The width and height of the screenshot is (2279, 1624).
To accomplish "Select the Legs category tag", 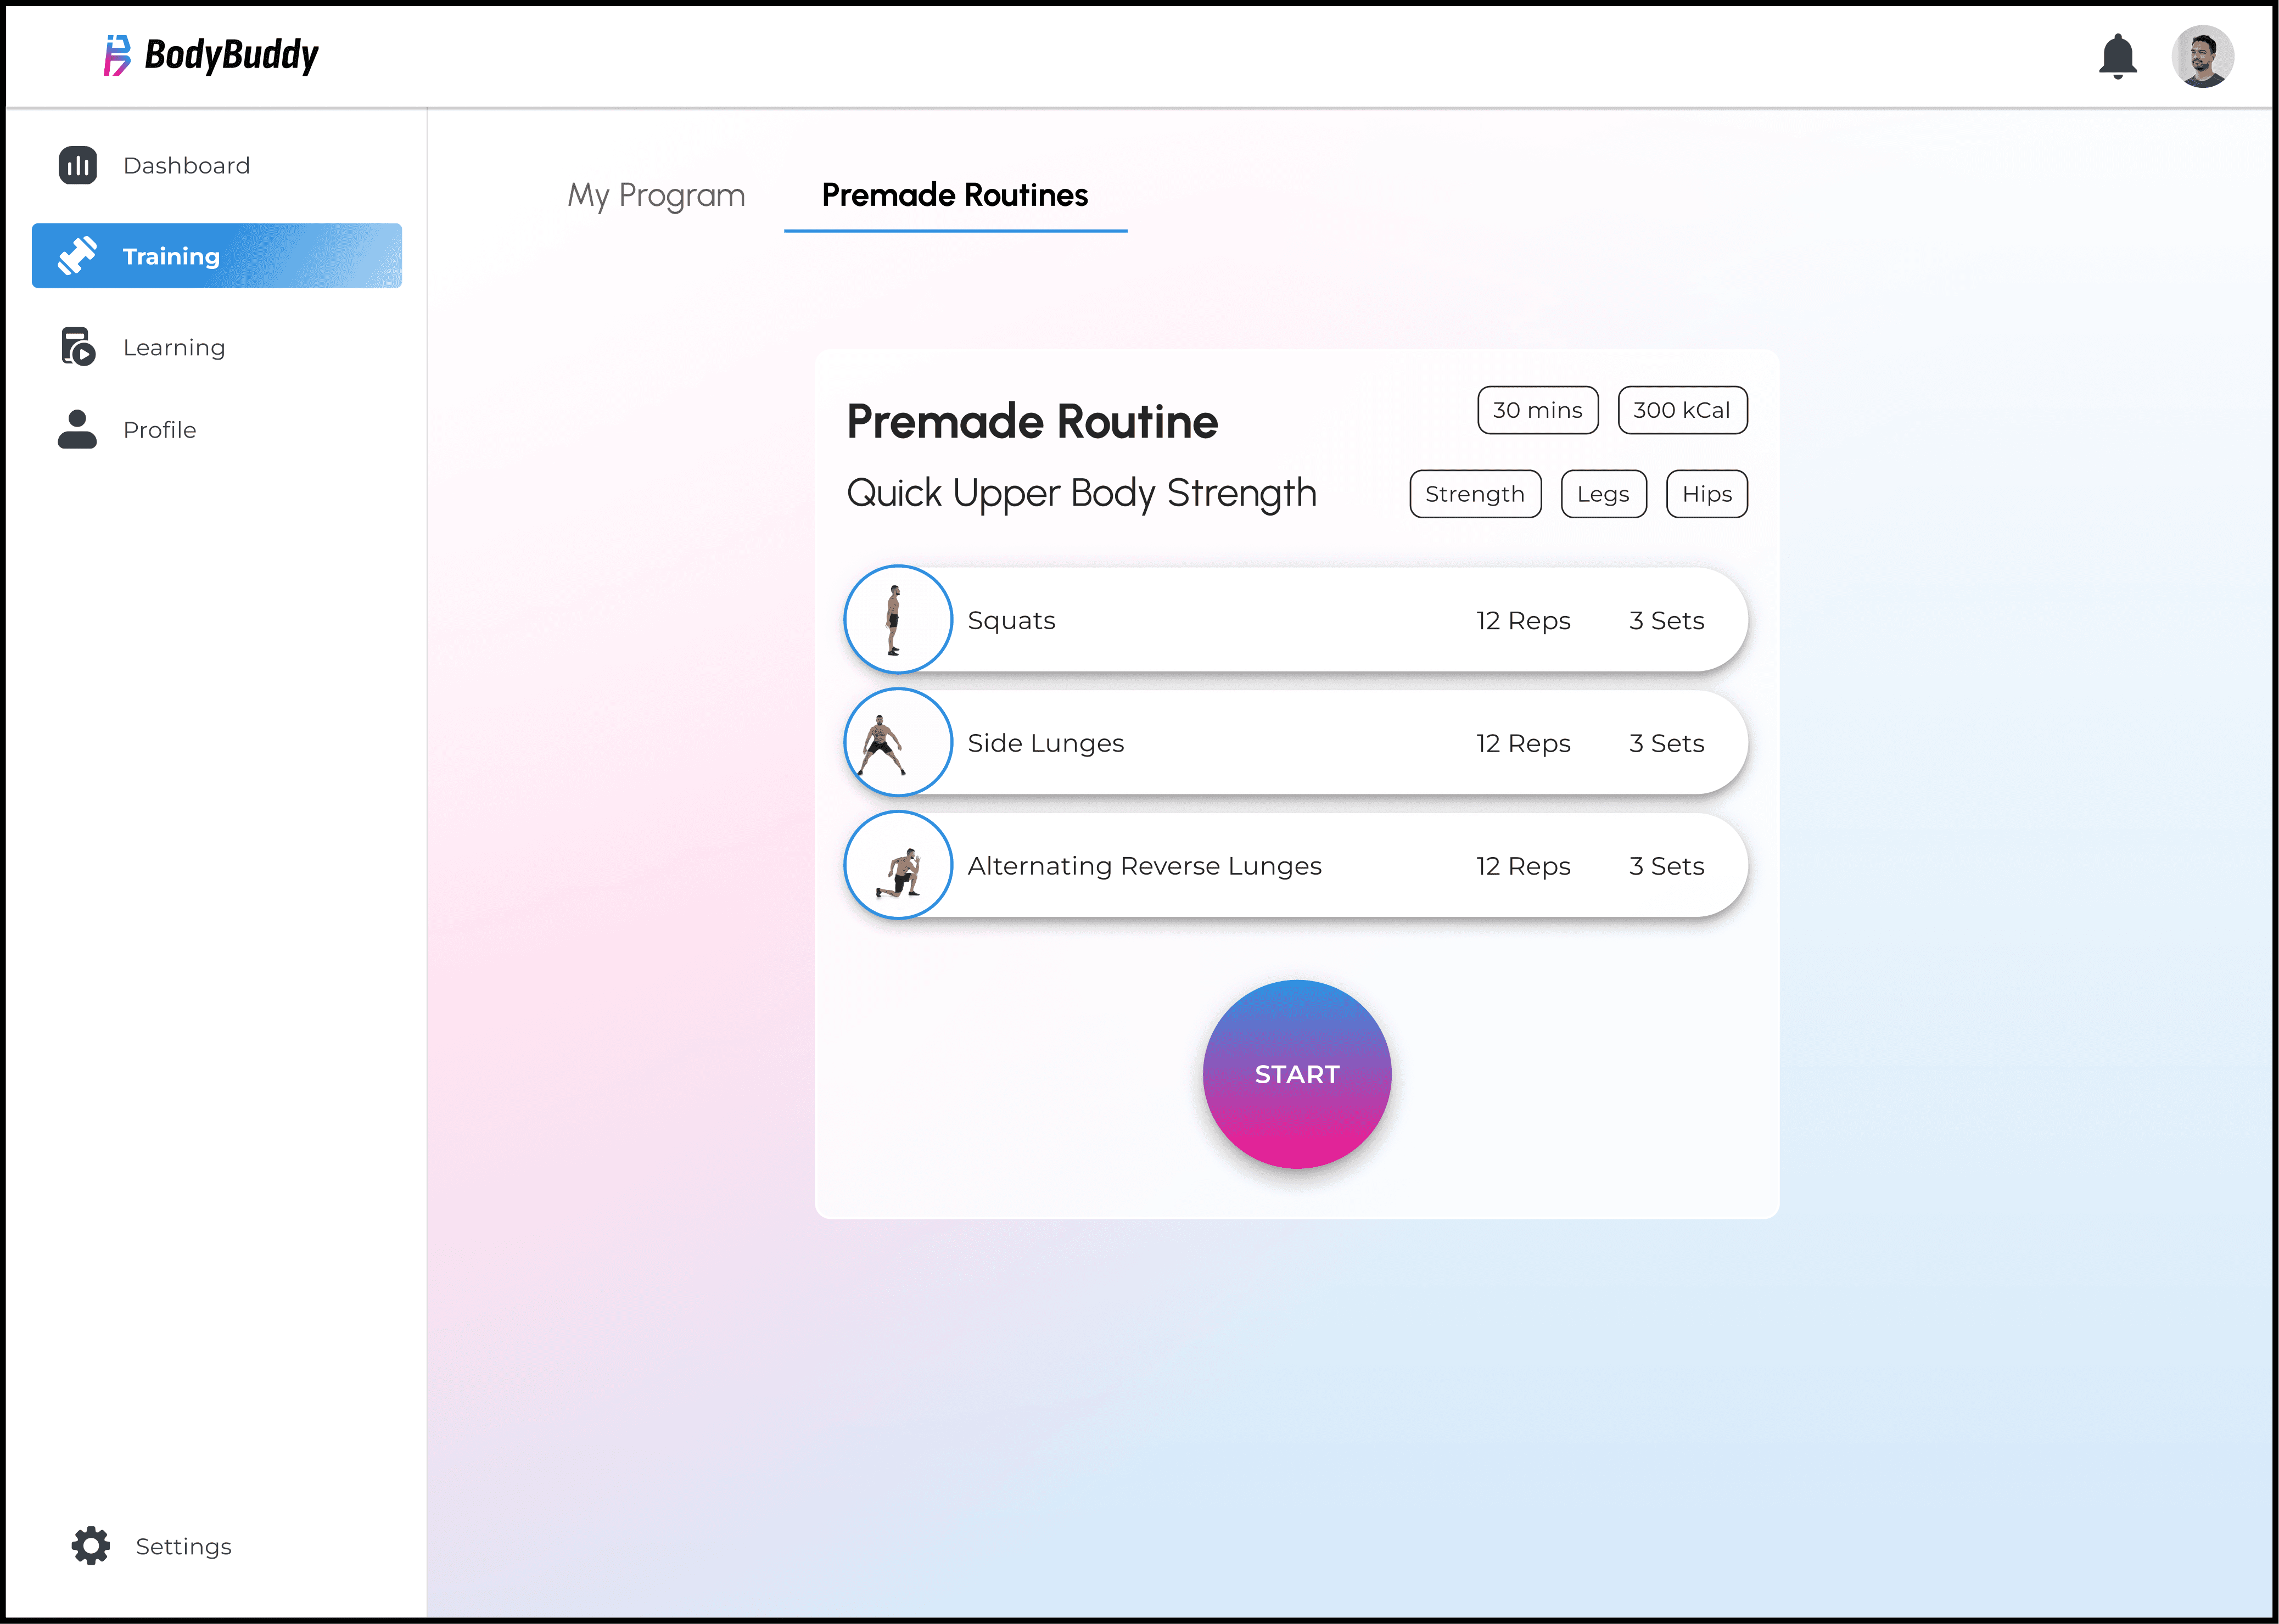I will [x=1603, y=494].
